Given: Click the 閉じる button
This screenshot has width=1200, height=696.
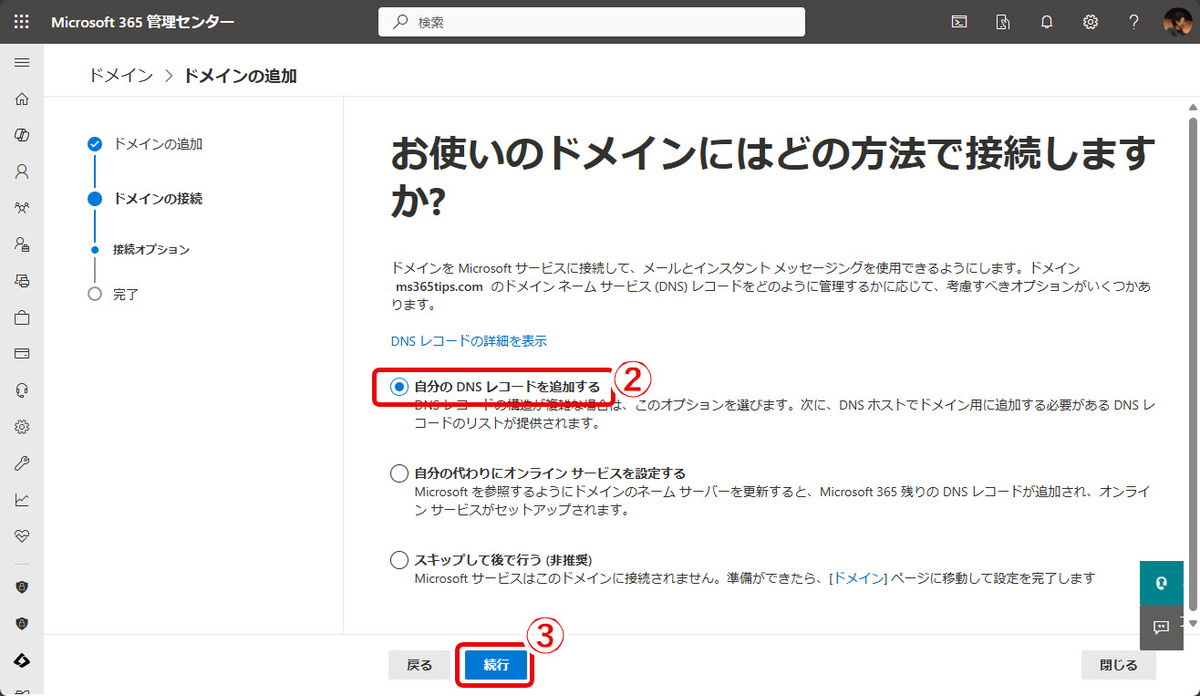Looking at the screenshot, I should pos(1118,665).
